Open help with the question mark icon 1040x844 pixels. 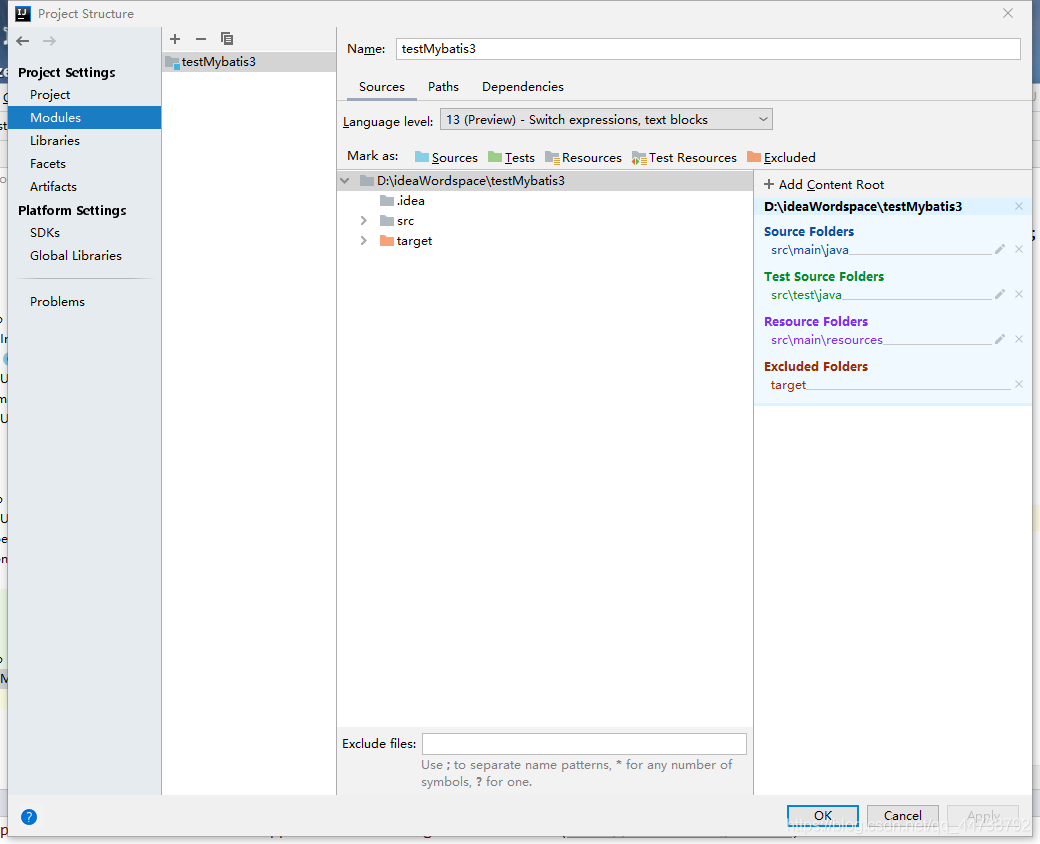click(29, 817)
